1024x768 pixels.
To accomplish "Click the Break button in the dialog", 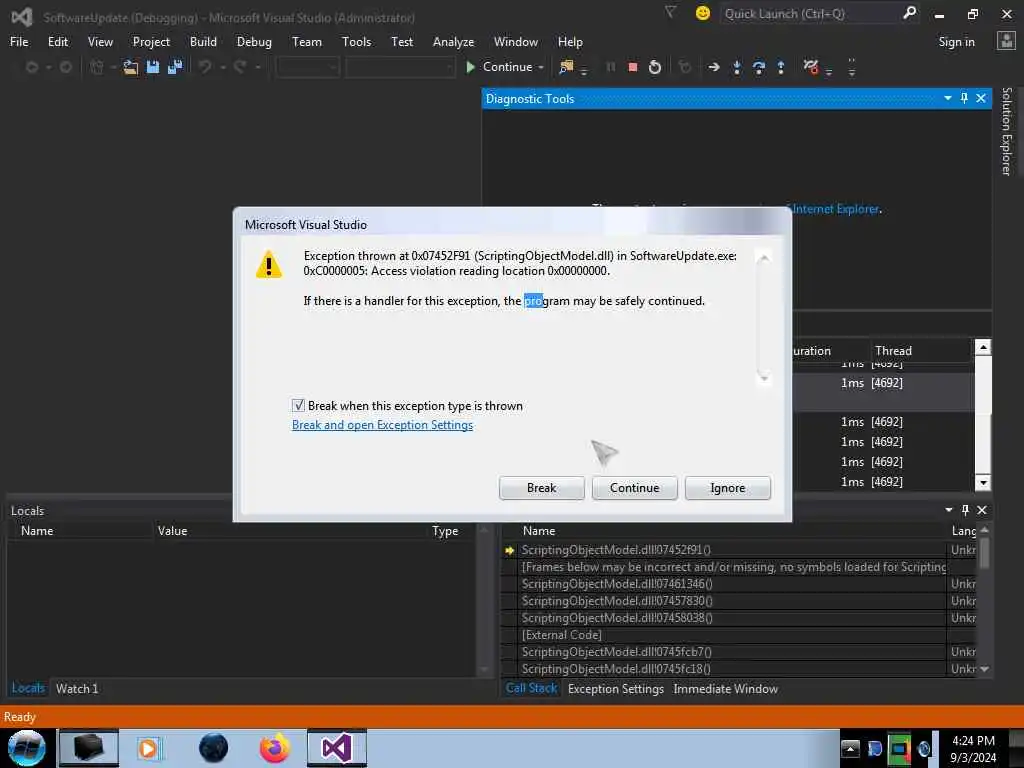I will pos(541,488).
